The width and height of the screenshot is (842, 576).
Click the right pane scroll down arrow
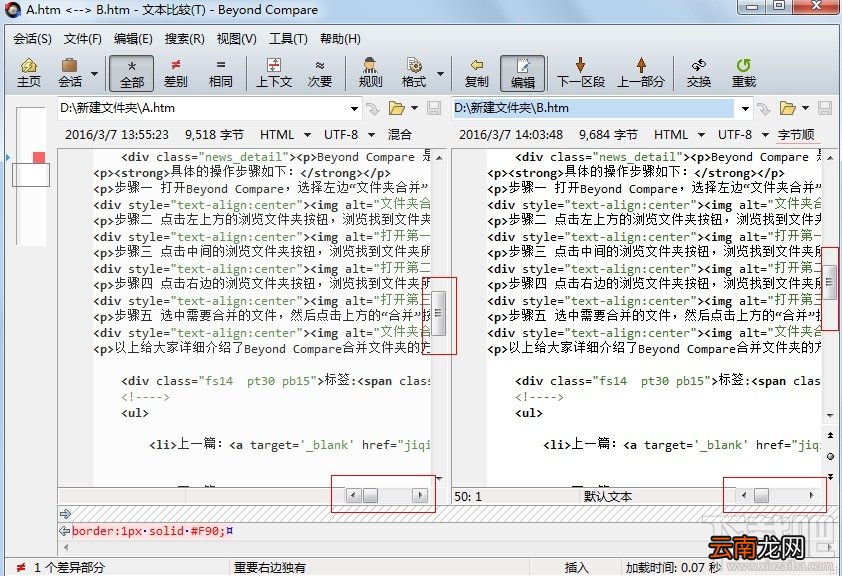pos(830,415)
